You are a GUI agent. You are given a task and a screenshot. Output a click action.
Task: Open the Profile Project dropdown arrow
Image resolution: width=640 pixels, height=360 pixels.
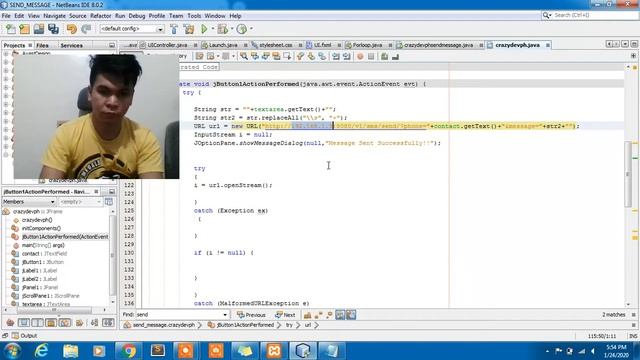pyautogui.click(x=251, y=29)
